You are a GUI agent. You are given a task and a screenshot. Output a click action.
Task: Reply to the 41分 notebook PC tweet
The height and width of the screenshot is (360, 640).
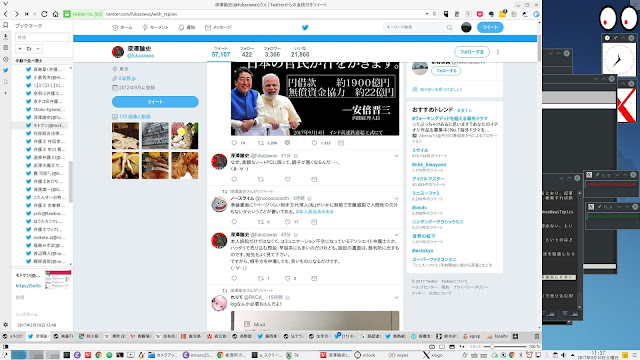234,179
